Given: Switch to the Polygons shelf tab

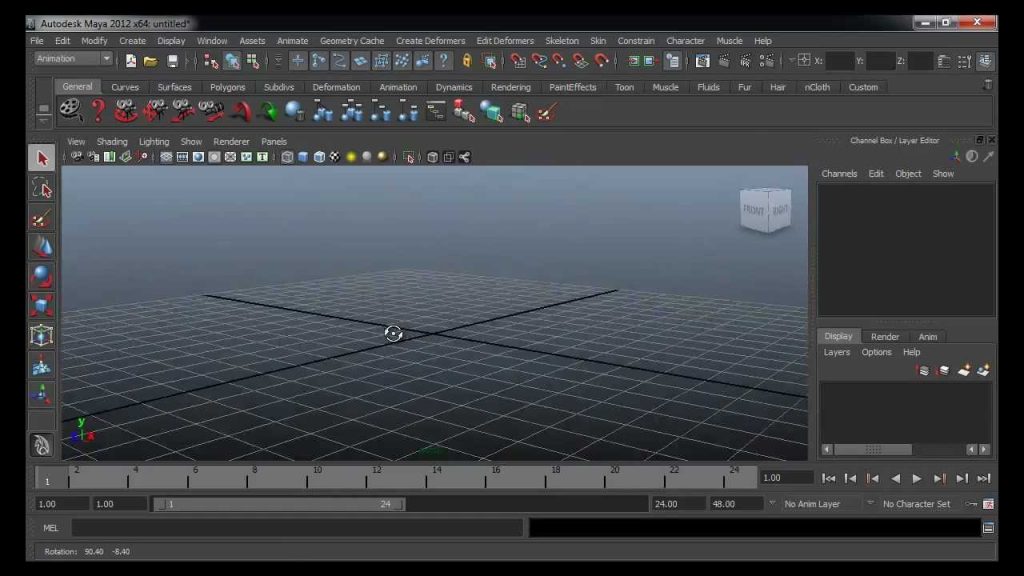Looking at the screenshot, I should tap(227, 87).
